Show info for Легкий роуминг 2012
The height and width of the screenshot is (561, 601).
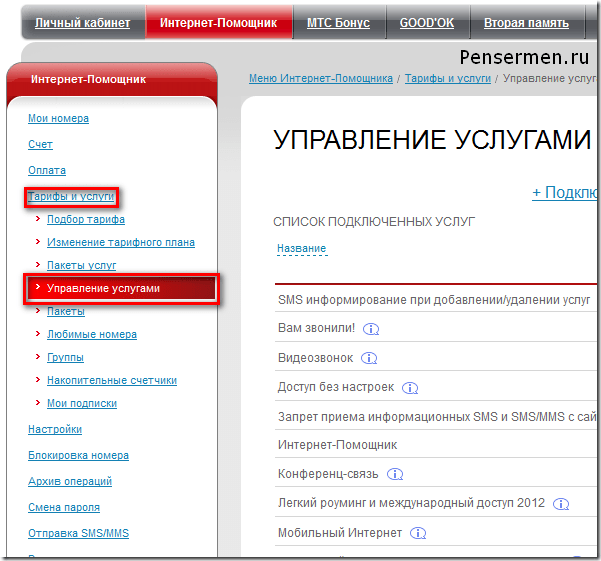[561, 504]
